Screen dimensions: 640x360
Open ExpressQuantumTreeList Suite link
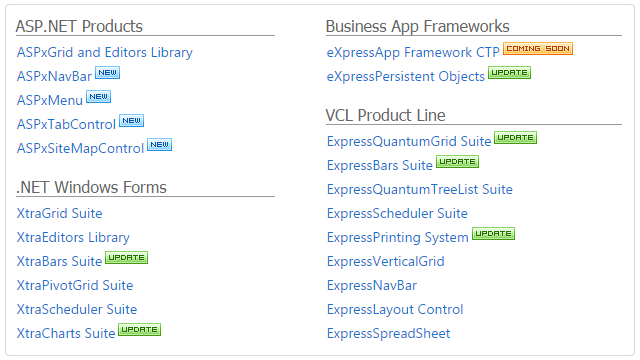420,189
